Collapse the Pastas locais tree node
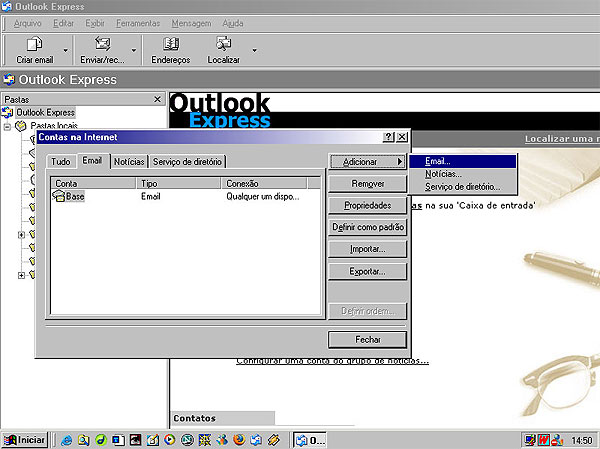The width and height of the screenshot is (600, 449). pyautogui.click(x=7, y=126)
